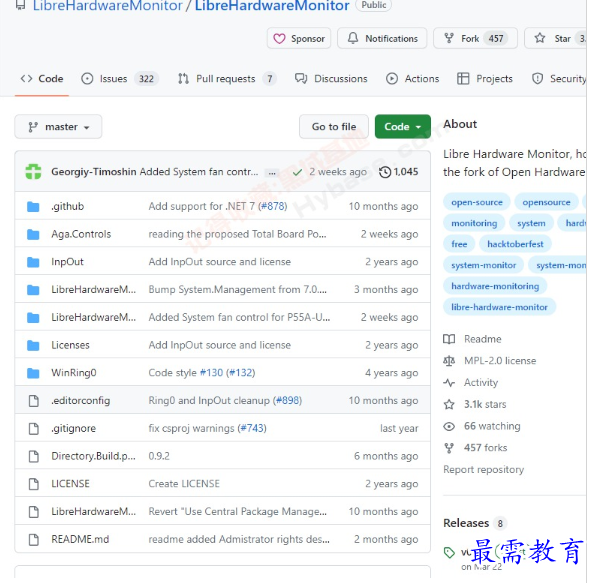Click the system-monitor topic tag
The image size is (592, 583).
(x=483, y=265)
